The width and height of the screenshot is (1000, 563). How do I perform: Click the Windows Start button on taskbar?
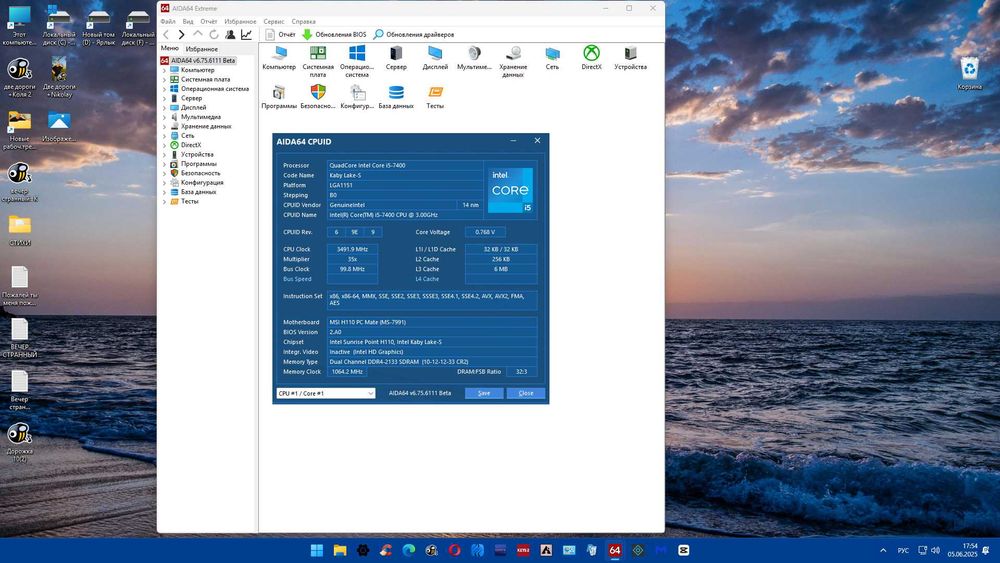(x=317, y=550)
